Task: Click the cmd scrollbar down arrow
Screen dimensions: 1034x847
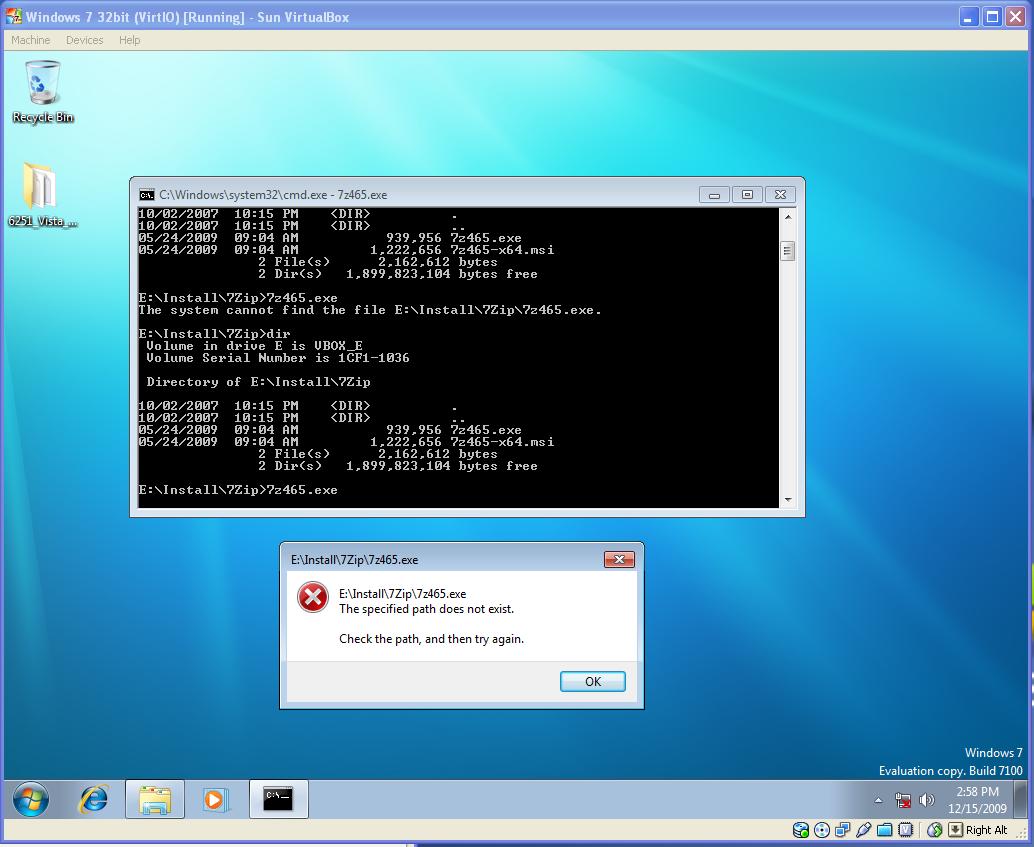Action: click(787, 500)
